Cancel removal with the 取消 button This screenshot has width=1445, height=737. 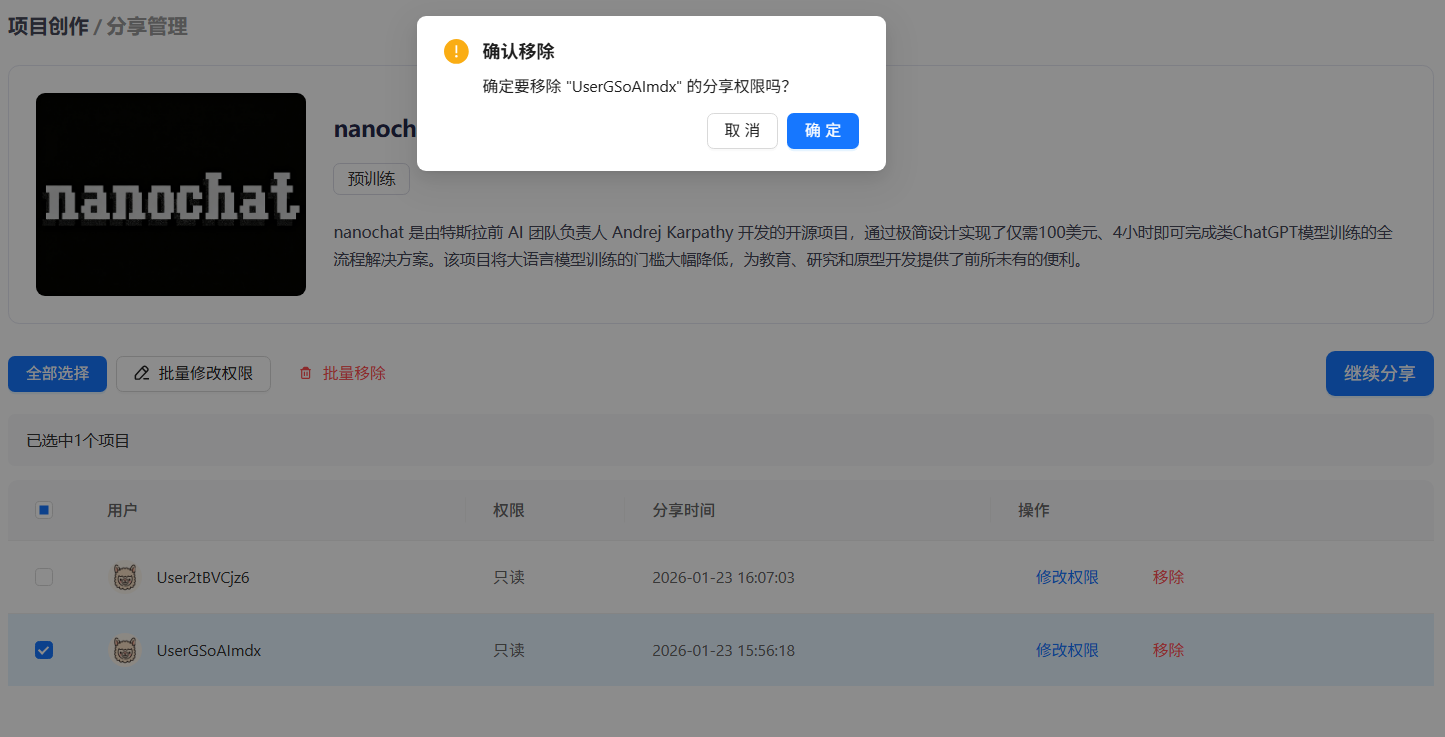[742, 131]
